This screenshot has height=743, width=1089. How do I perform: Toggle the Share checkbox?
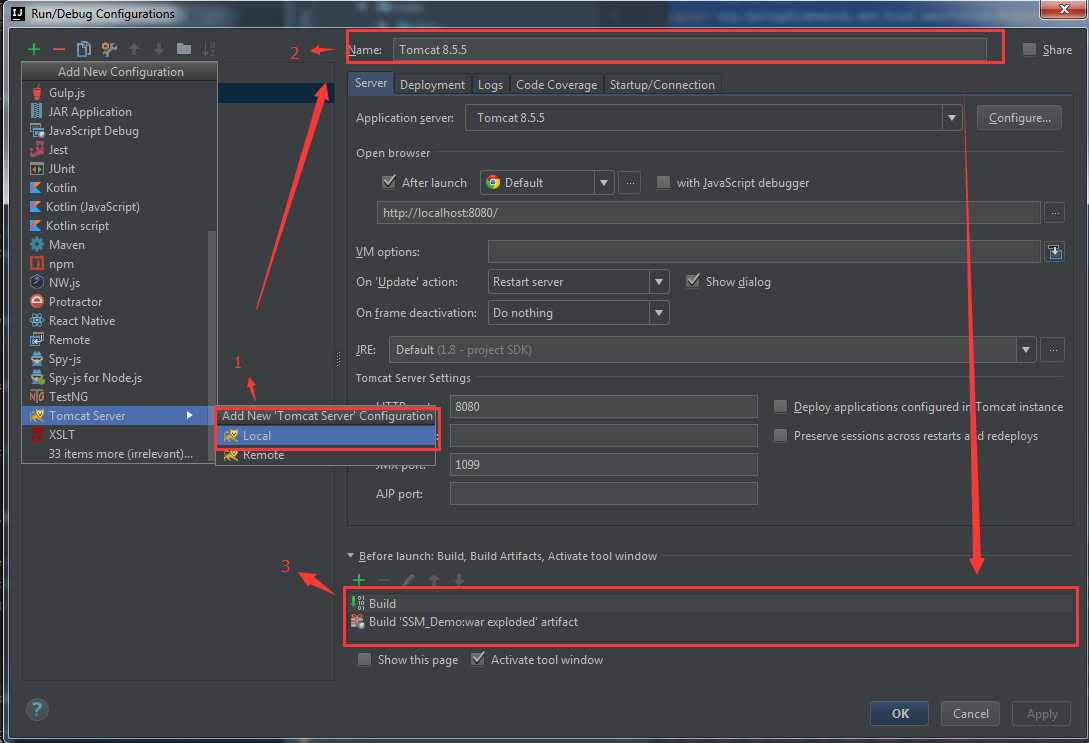(1029, 49)
